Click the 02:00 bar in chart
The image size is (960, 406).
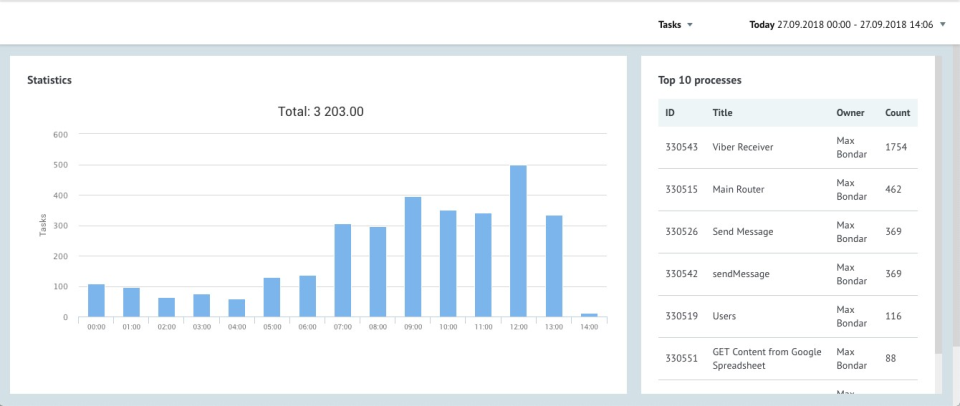(x=167, y=307)
